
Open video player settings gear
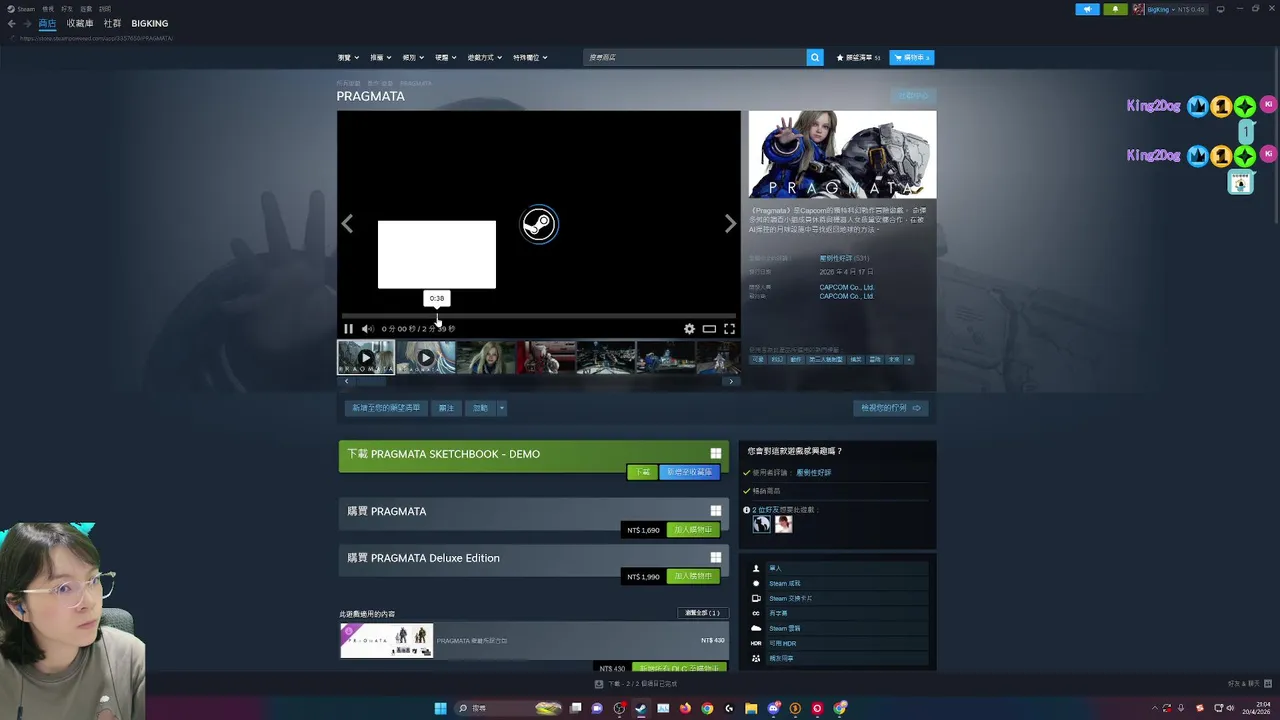click(x=689, y=329)
